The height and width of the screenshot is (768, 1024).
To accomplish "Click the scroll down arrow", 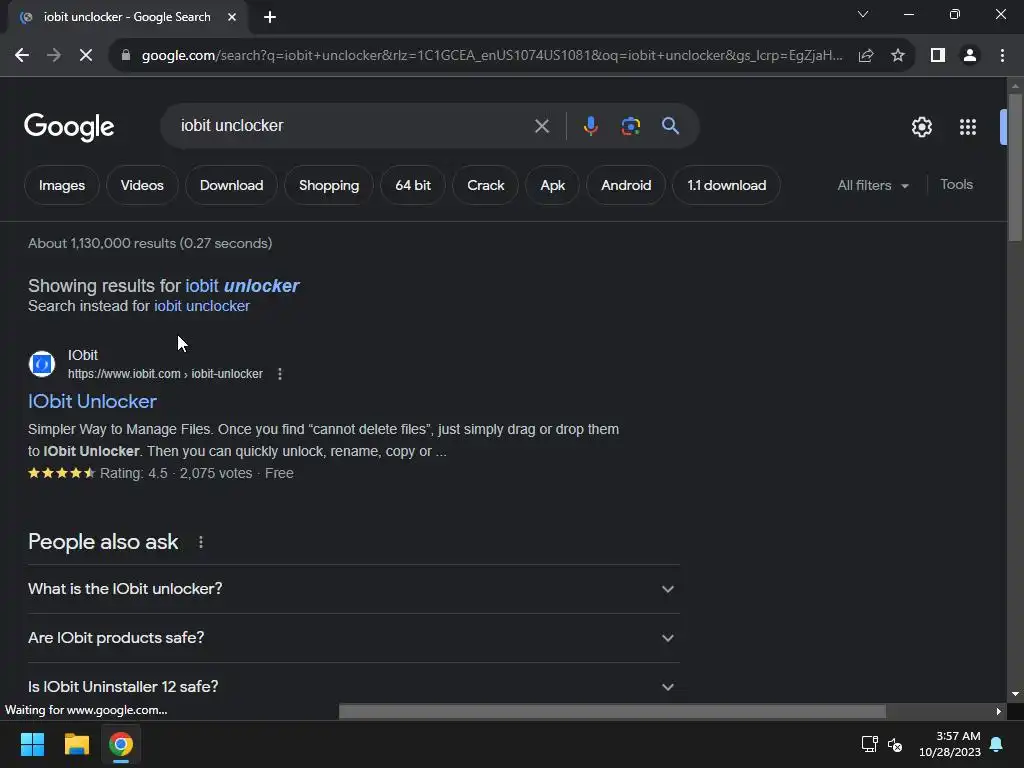I will (x=1015, y=694).
